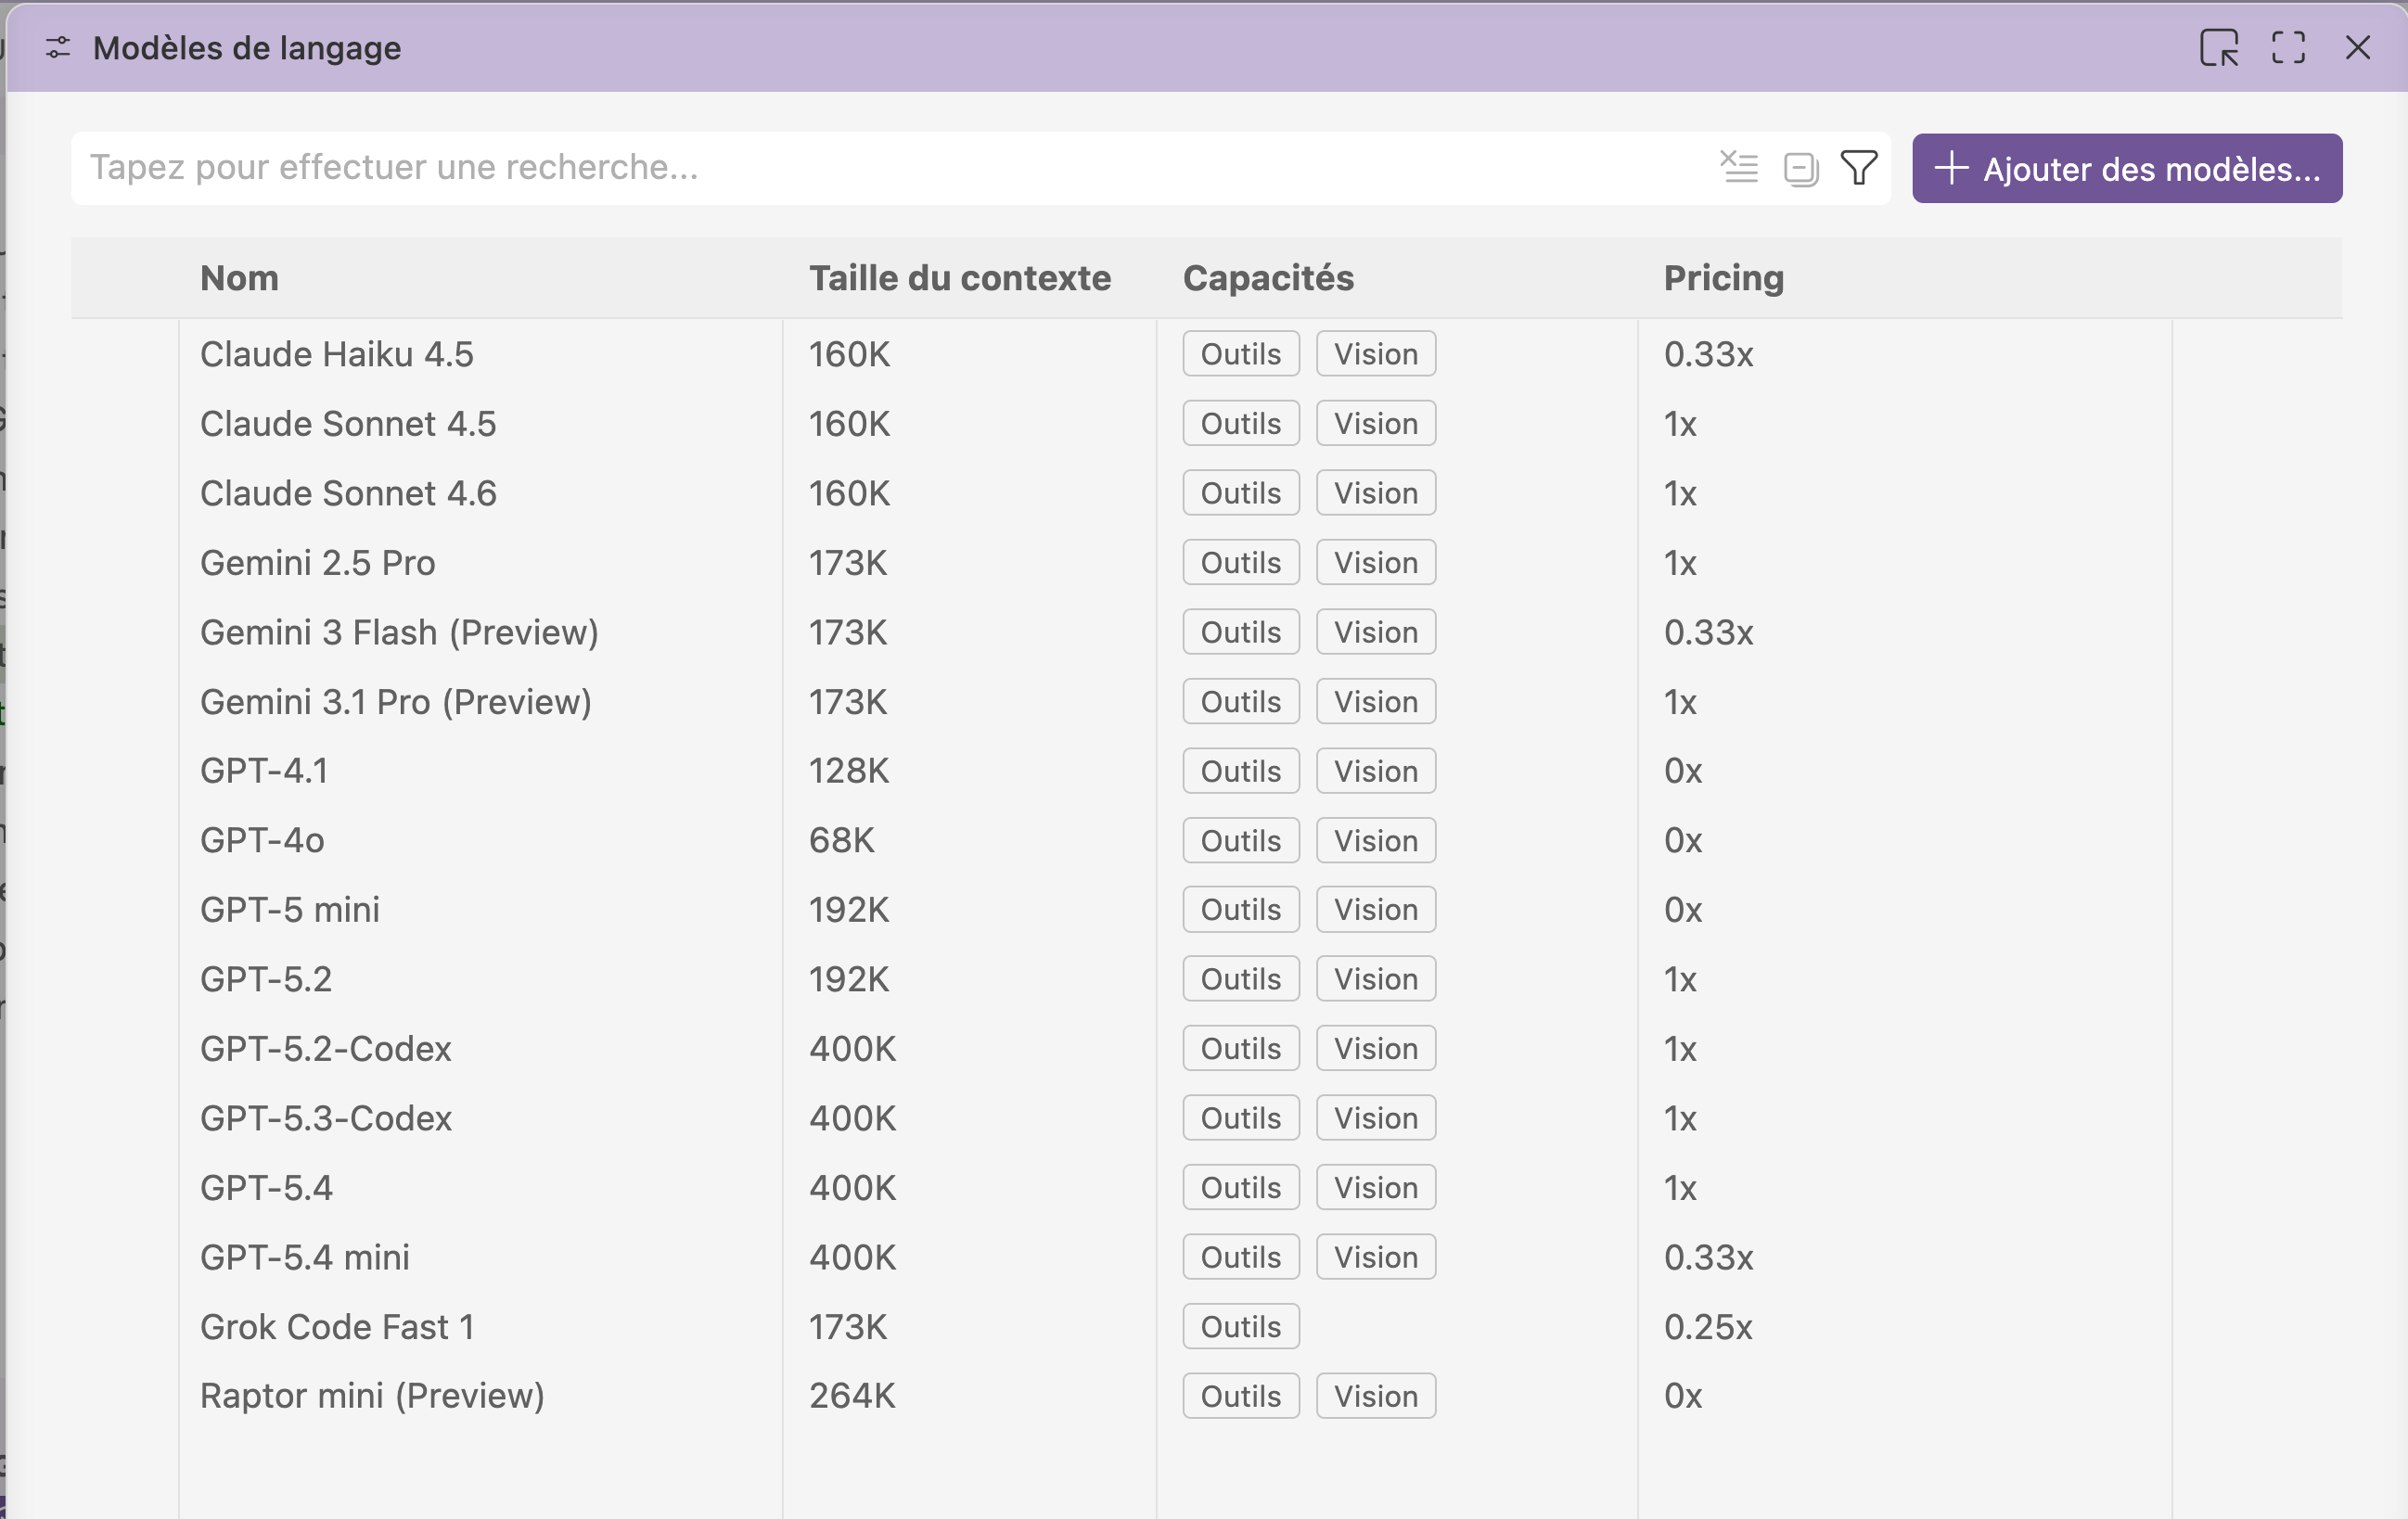Viewport: 2408px width, 1519px height.
Task: Click the 400K context size for GPT-5.2-Codex
Action: 853,1049
